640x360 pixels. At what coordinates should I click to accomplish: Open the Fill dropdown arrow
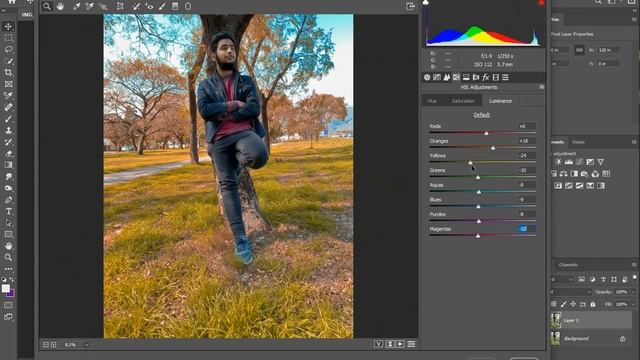pos(633,304)
